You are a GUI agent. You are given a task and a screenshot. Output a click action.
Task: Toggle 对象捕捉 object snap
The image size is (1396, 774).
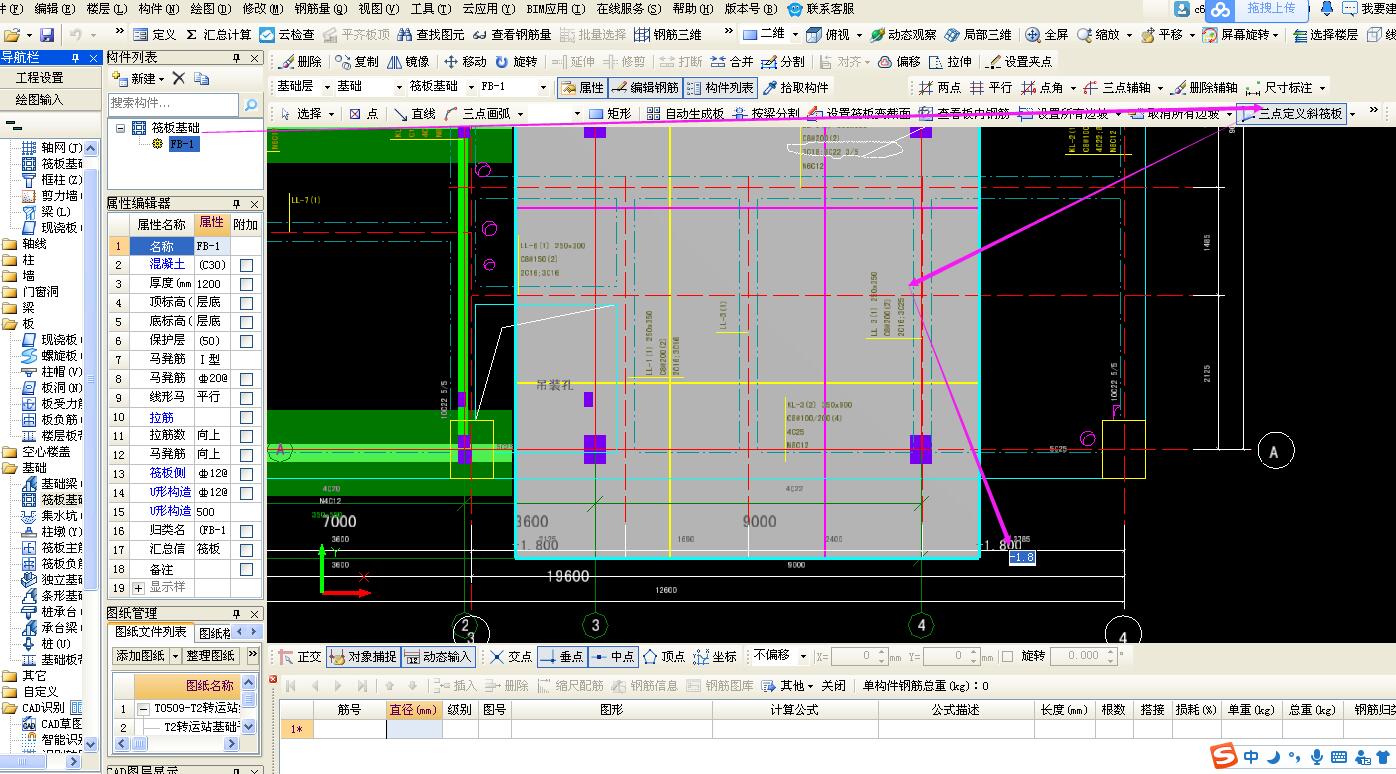[363, 657]
